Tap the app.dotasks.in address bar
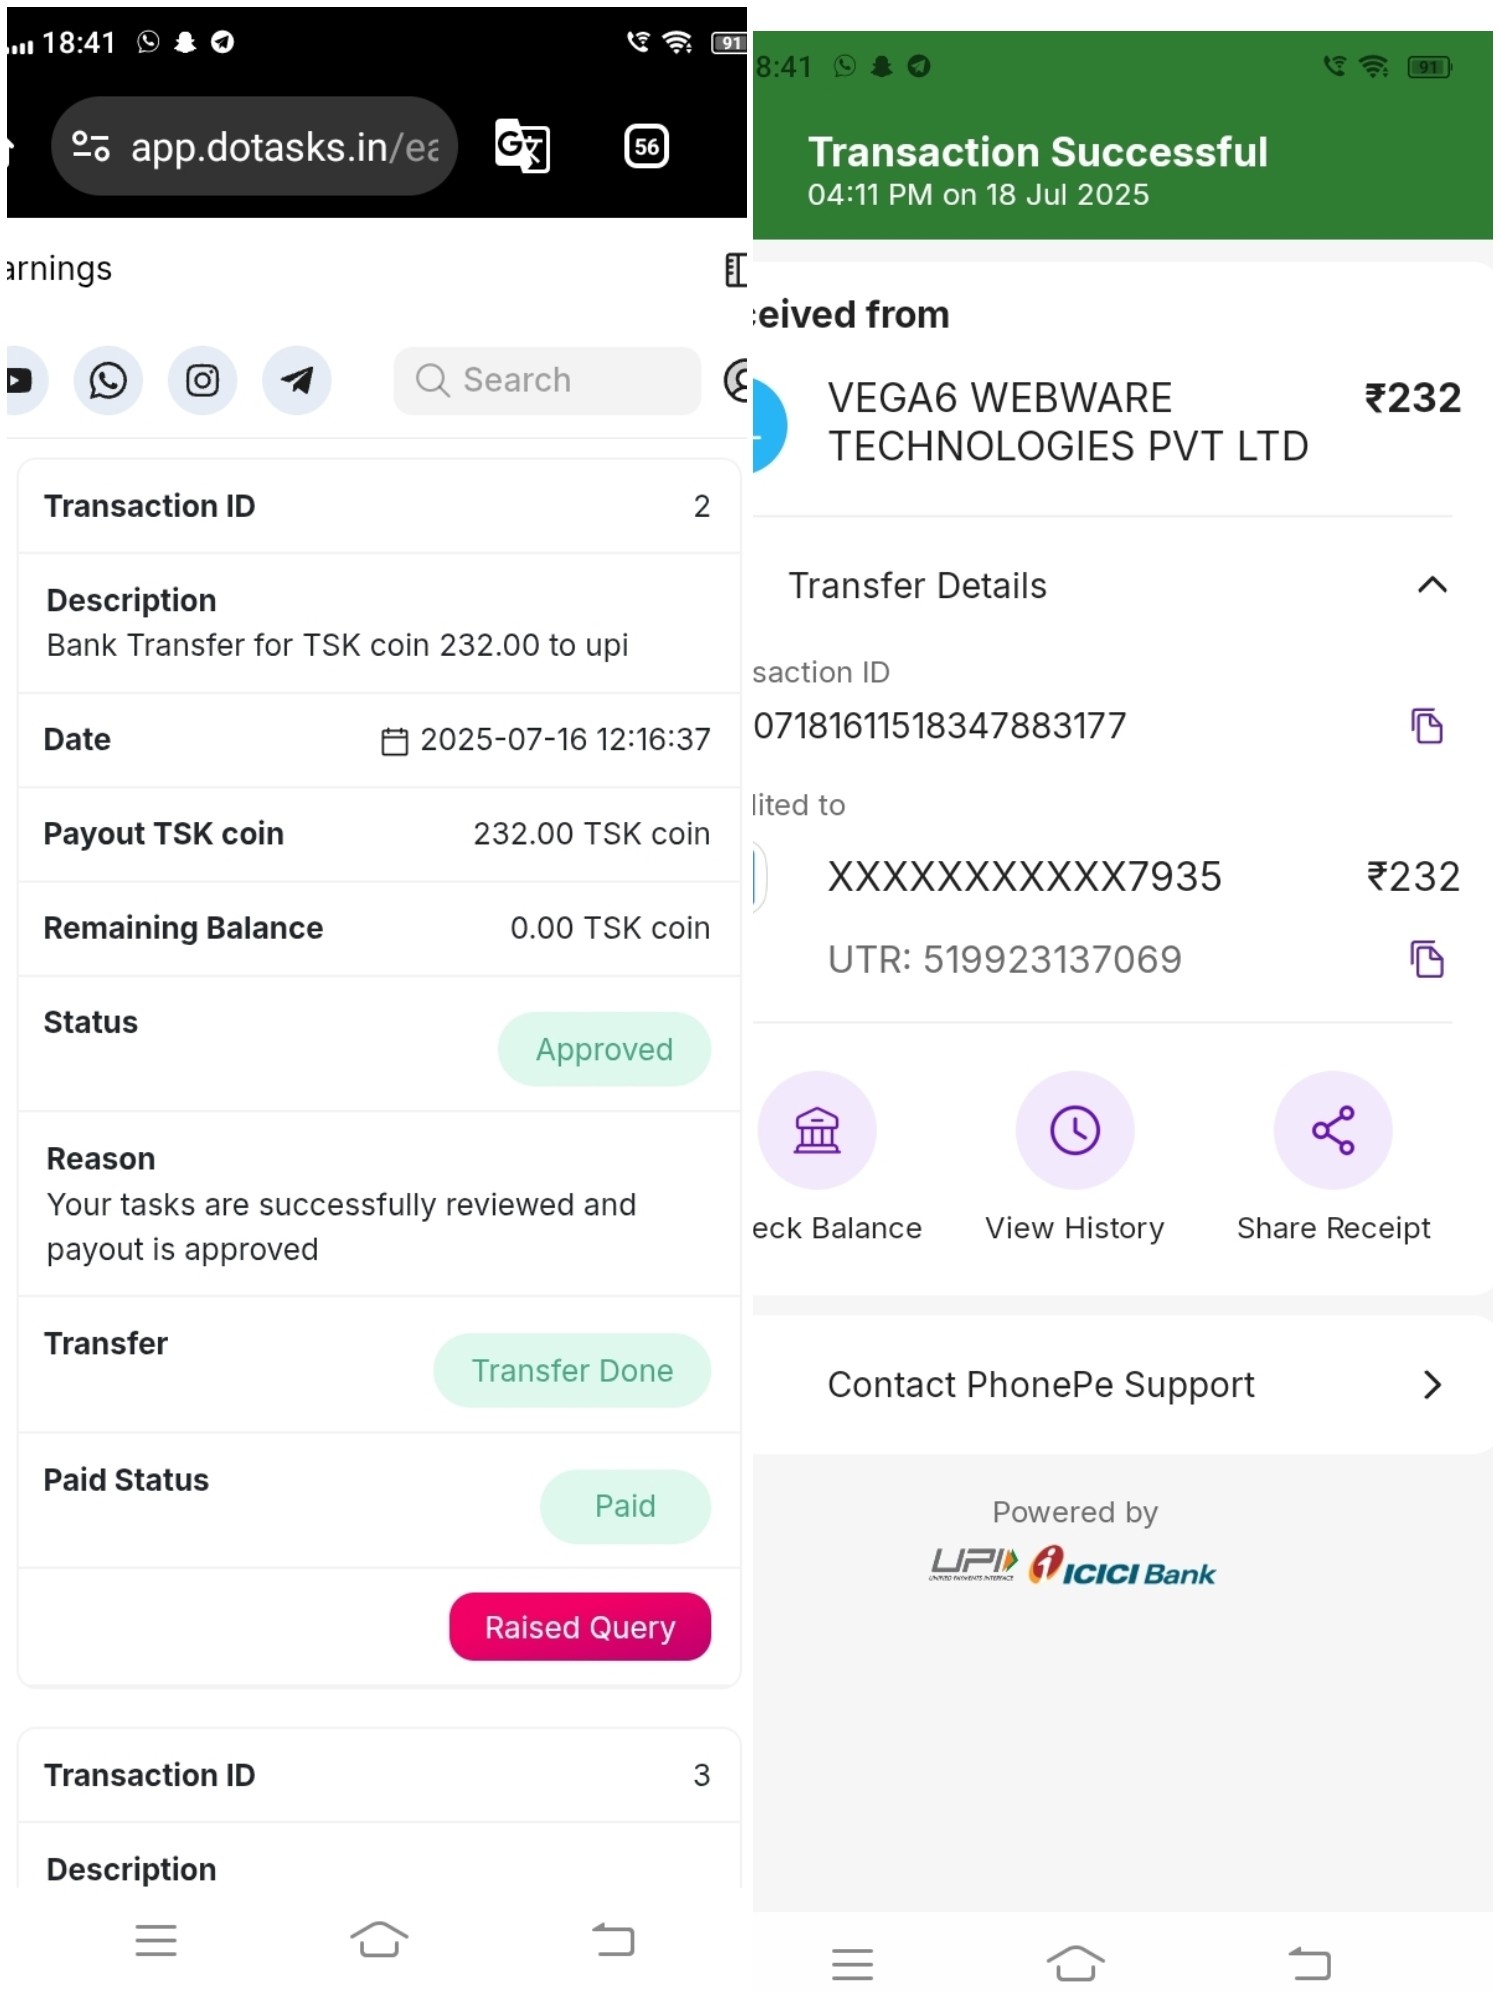This screenshot has width=1500, height=1999. tap(285, 148)
